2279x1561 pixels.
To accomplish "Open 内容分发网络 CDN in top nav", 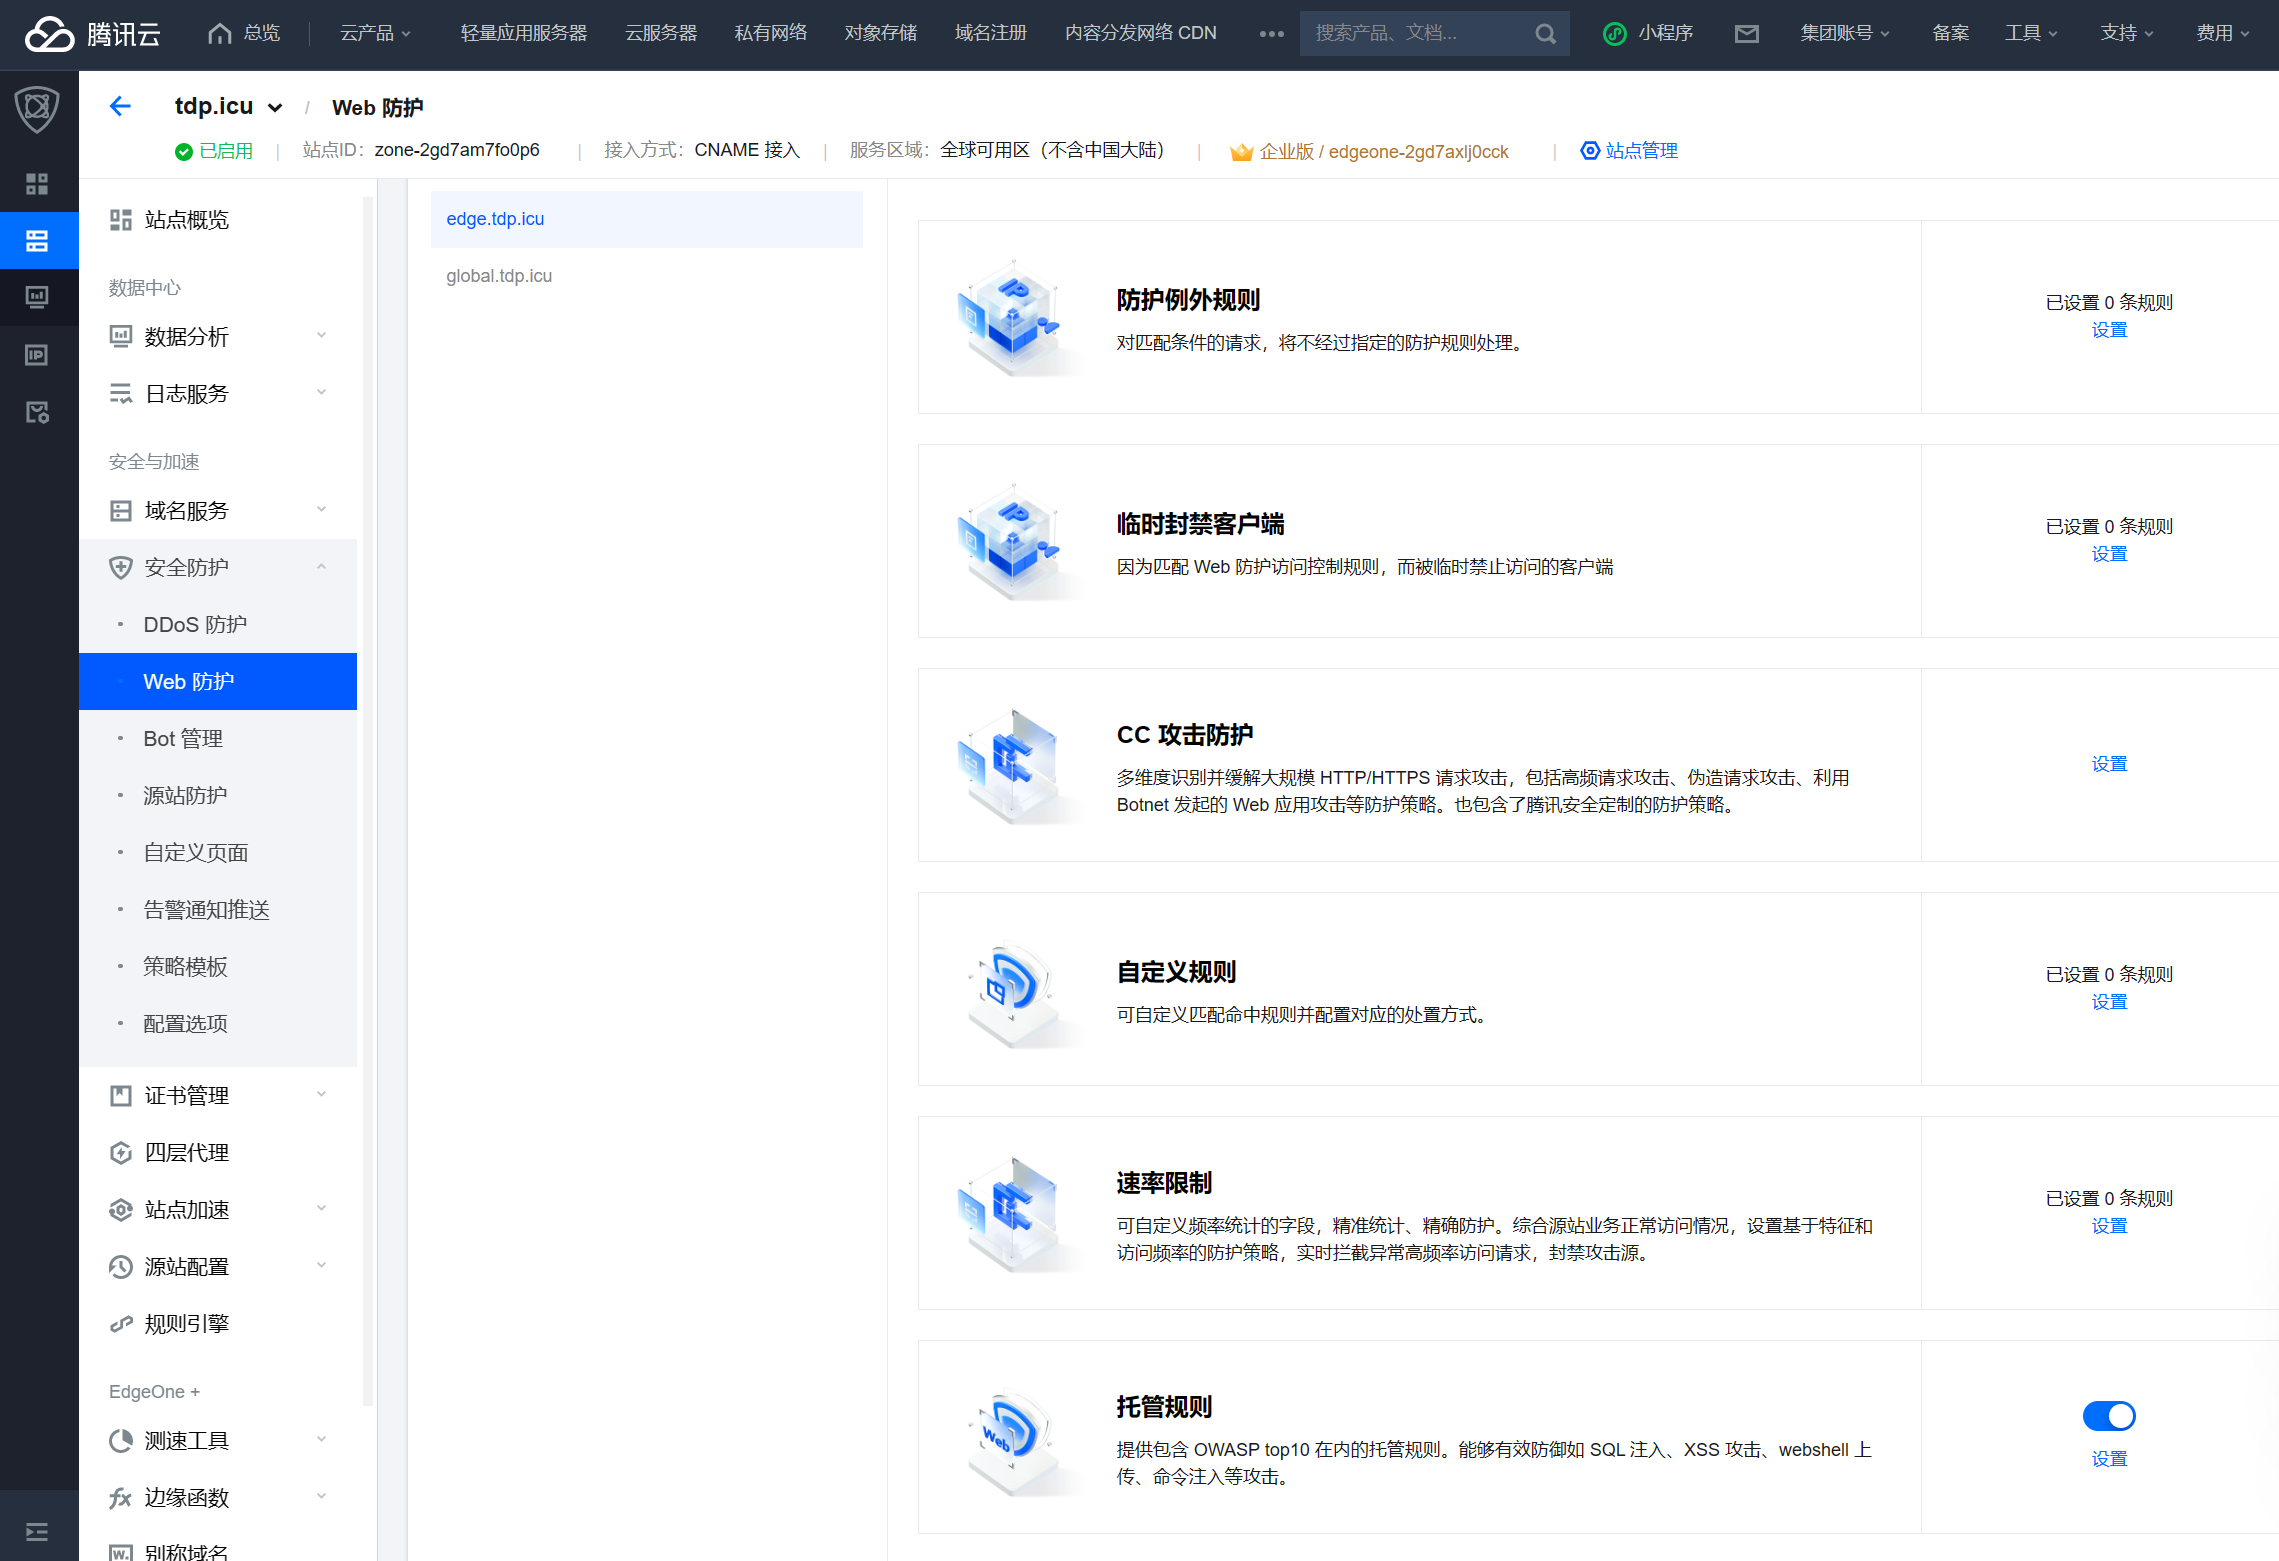I will [x=1140, y=34].
